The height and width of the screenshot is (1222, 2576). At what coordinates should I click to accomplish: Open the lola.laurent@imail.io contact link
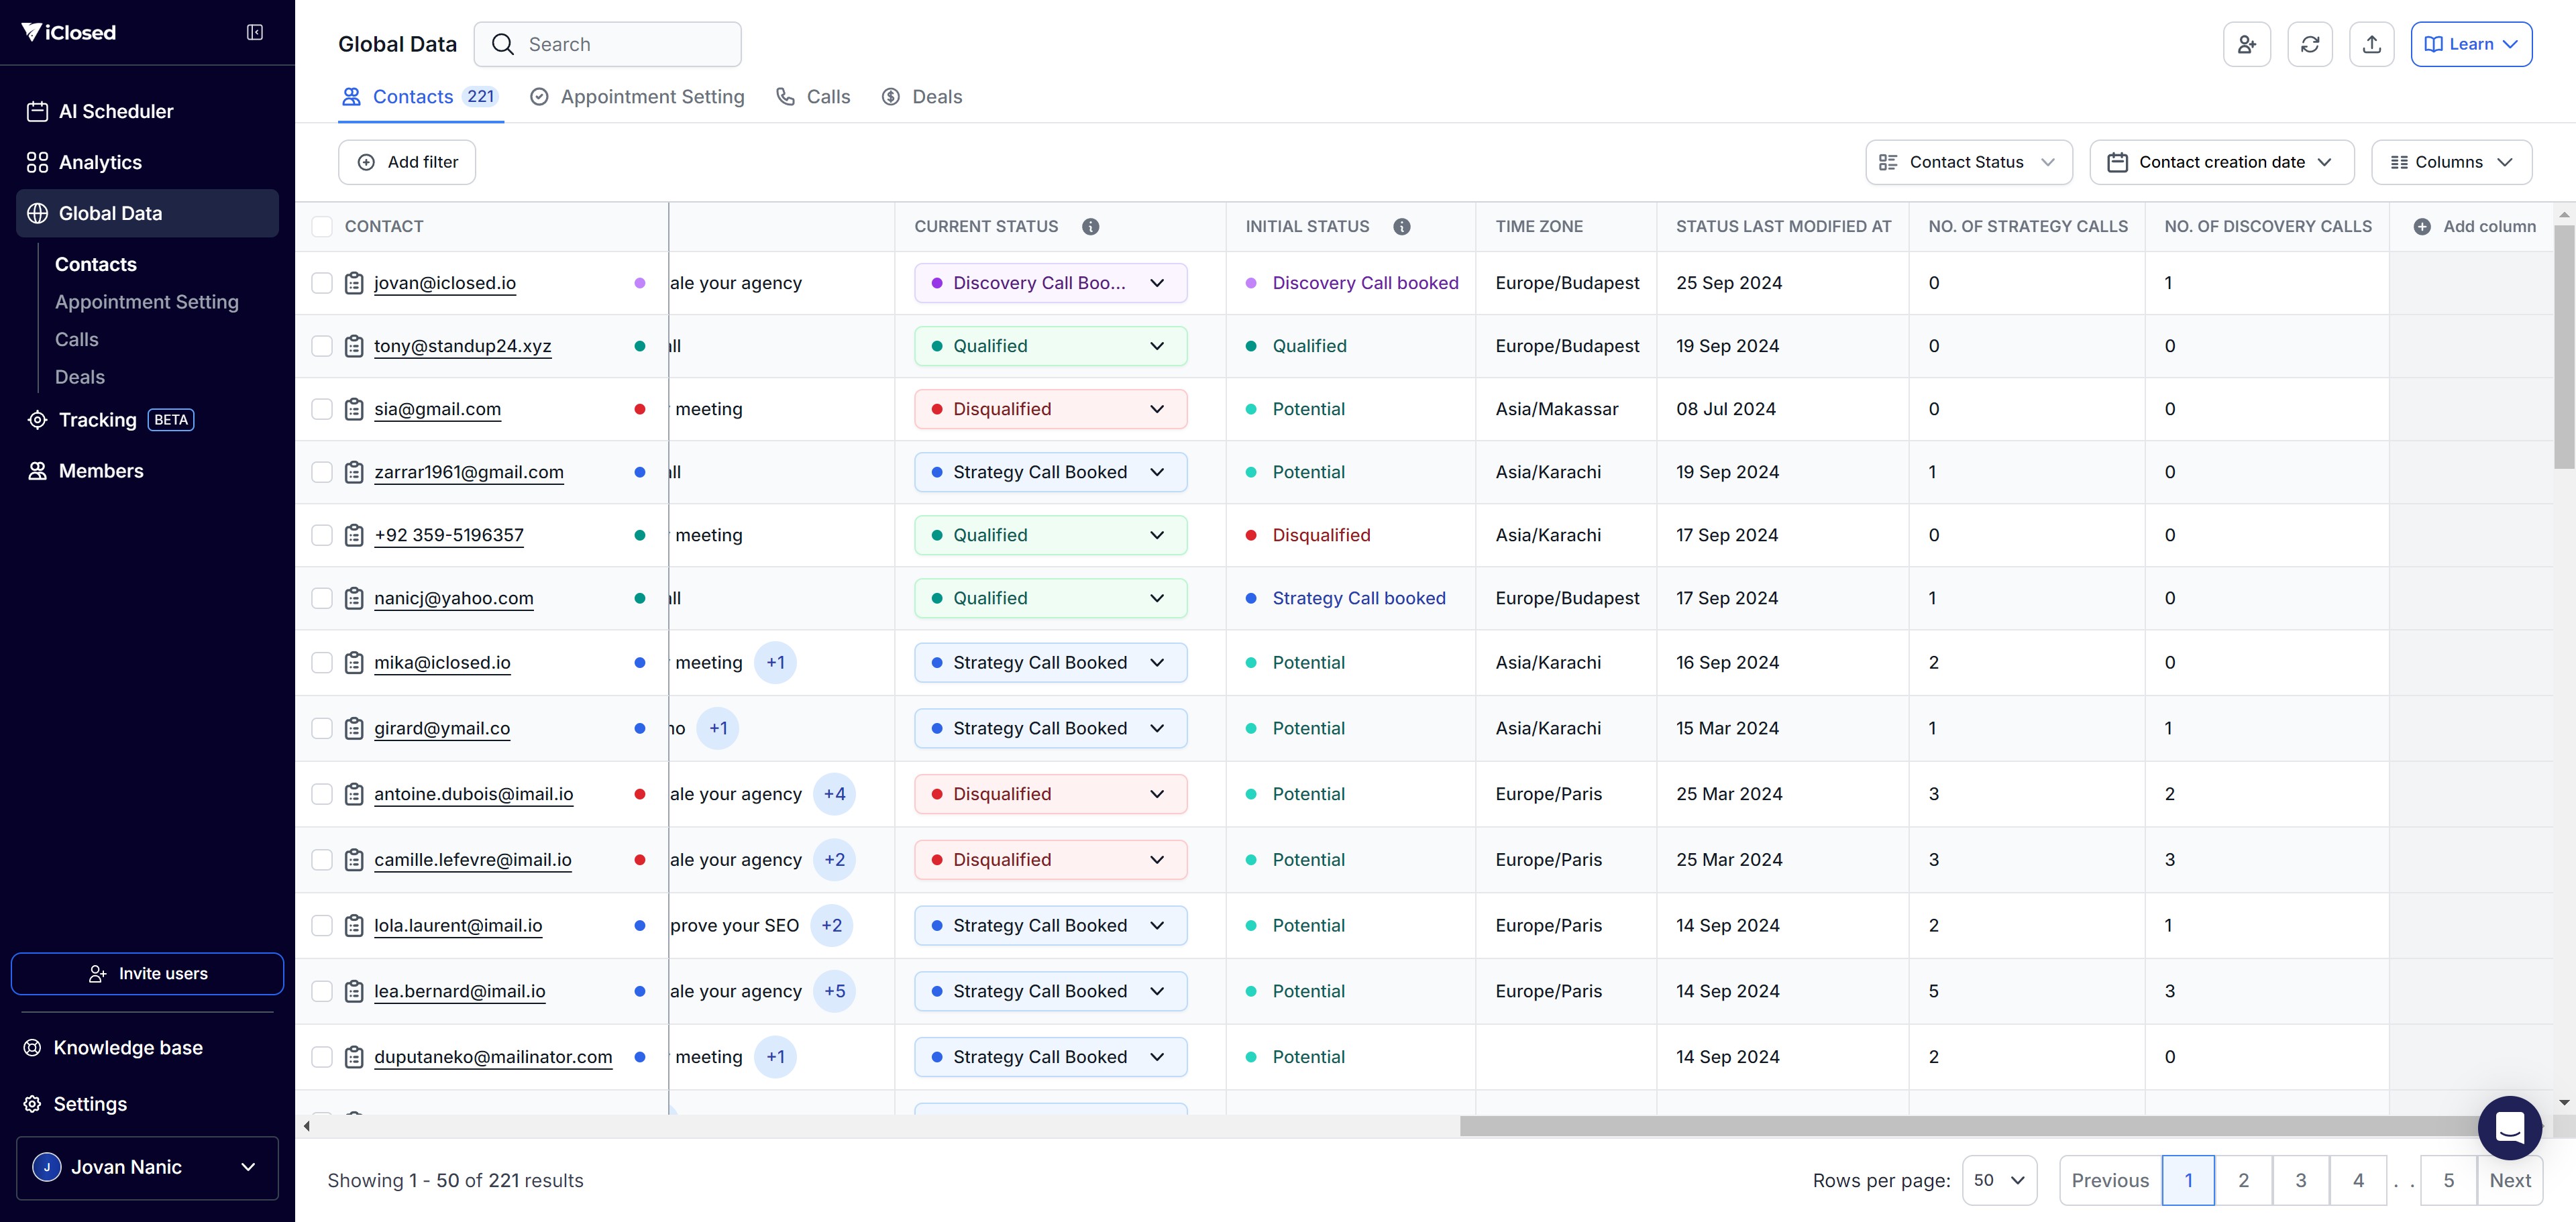click(458, 926)
